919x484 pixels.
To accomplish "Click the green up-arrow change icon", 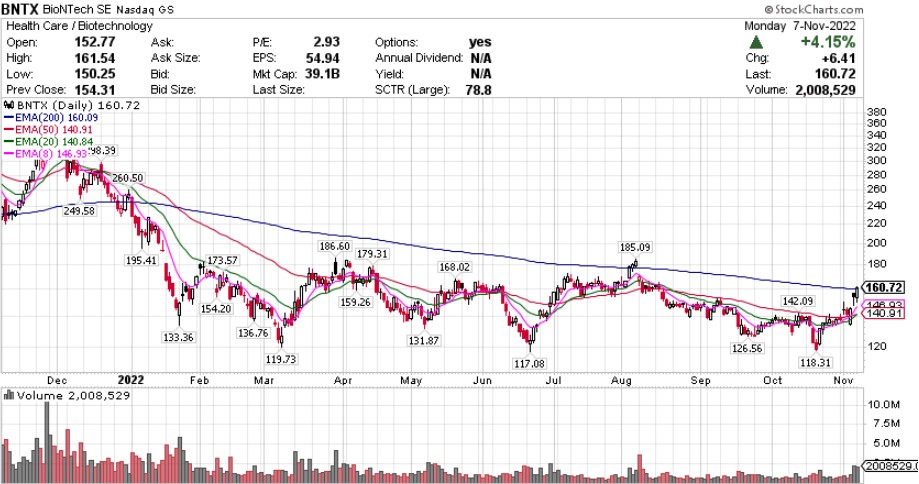I will click(756, 42).
